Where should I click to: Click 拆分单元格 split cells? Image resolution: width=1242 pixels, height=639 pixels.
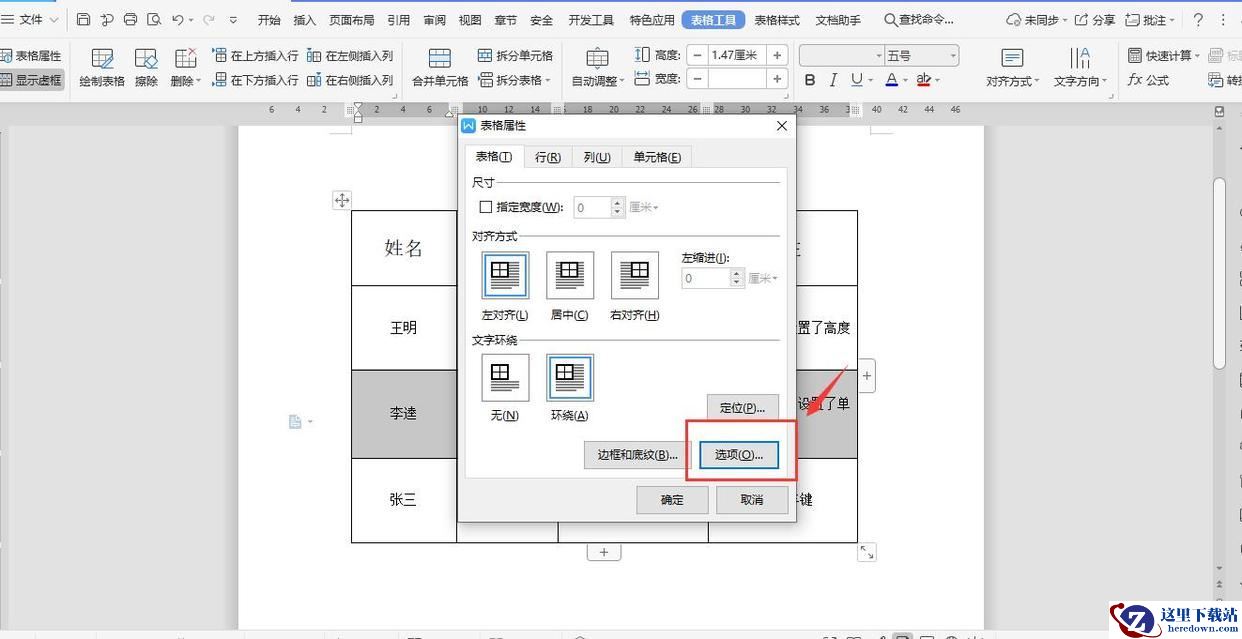[515, 56]
